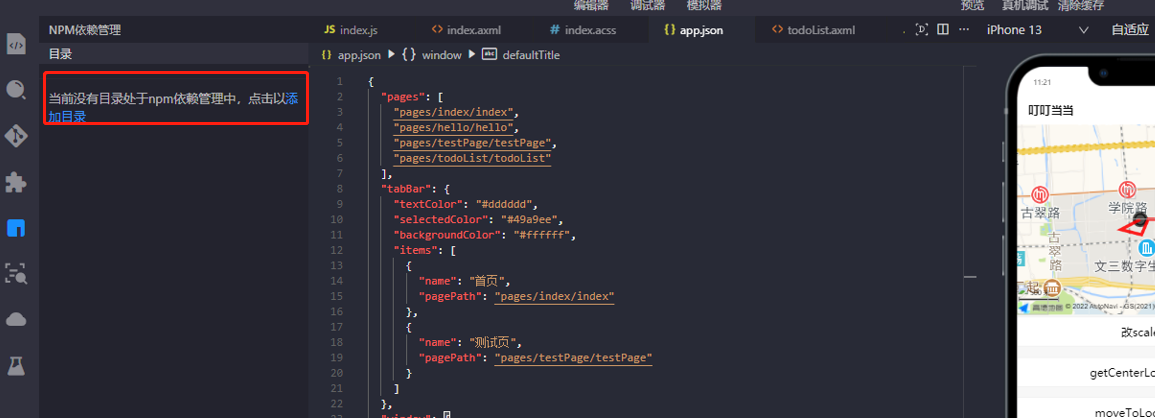Click the "tabBar" key on line 9

(x=404, y=188)
